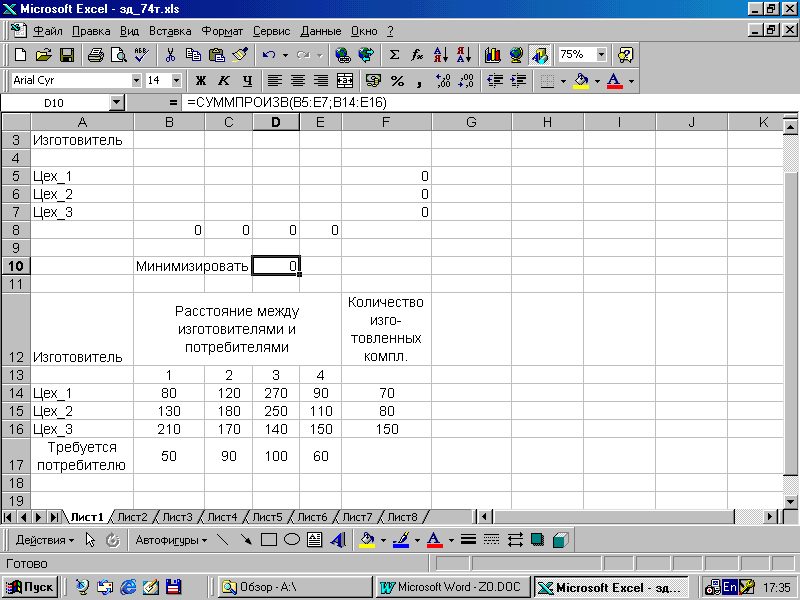Screen dimensions: 800x600
Task: Print the sheet using the printer icon
Action: (x=95, y=55)
